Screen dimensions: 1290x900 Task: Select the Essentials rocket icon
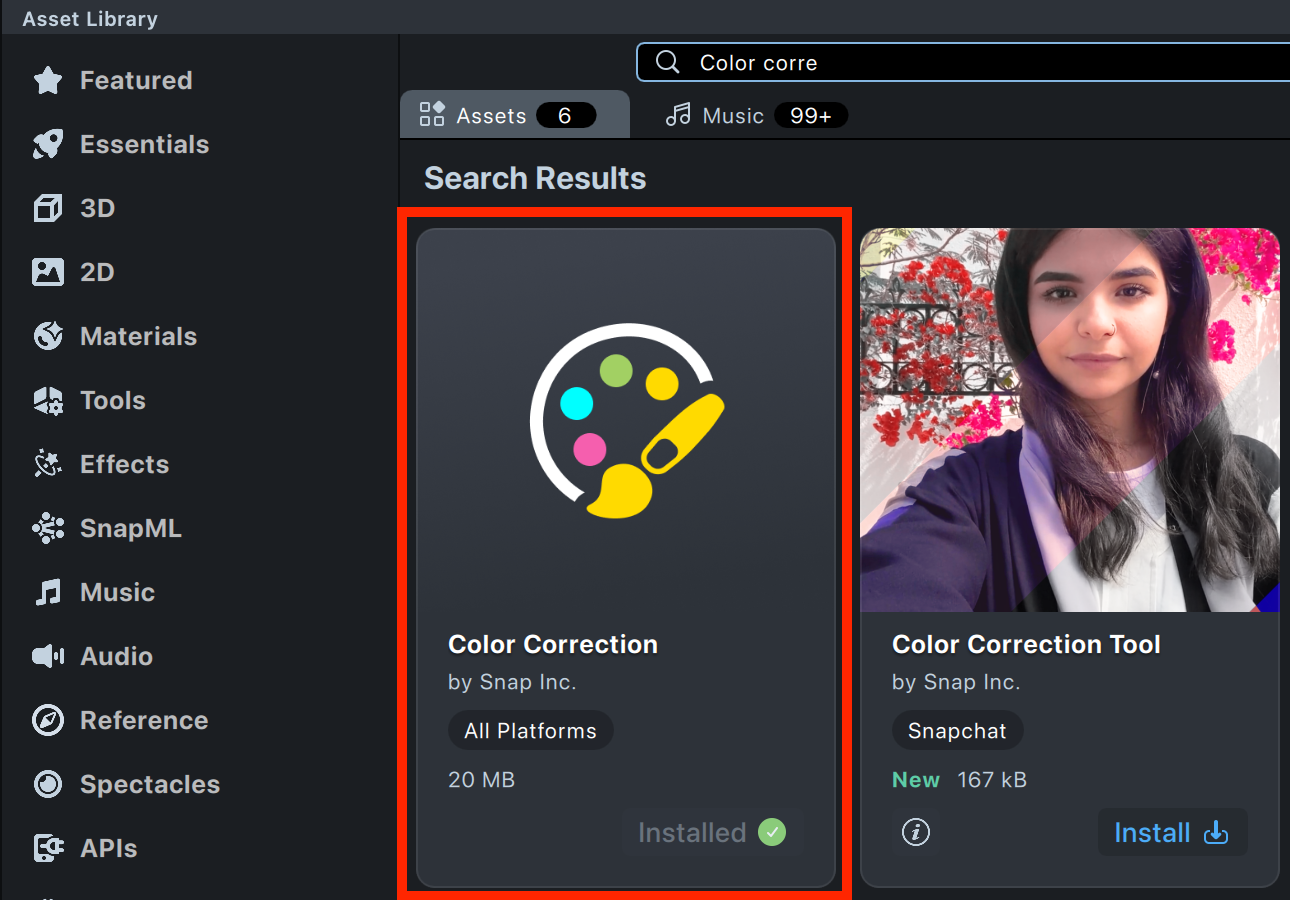coord(48,145)
